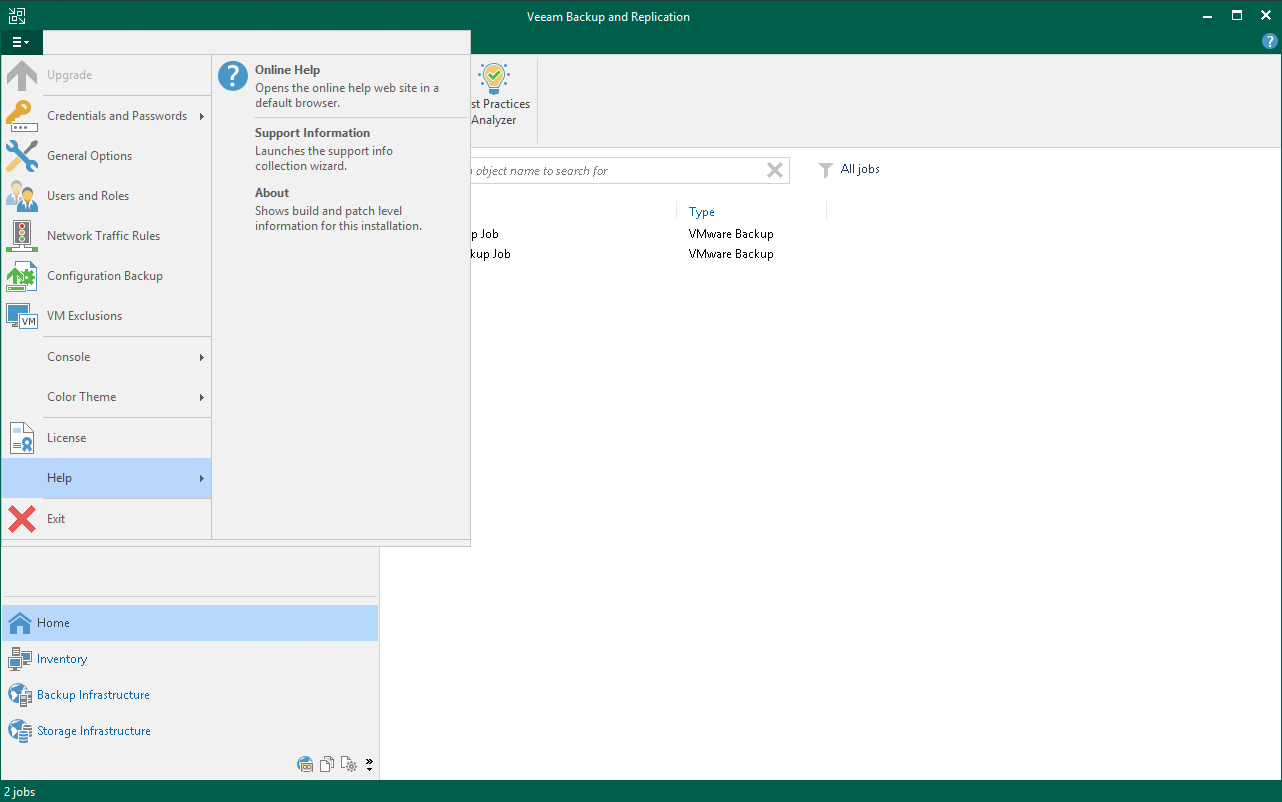The height and width of the screenshot is (802, 1282).
Task: Go to Home view in navigation
Action: tap(190, 623)
